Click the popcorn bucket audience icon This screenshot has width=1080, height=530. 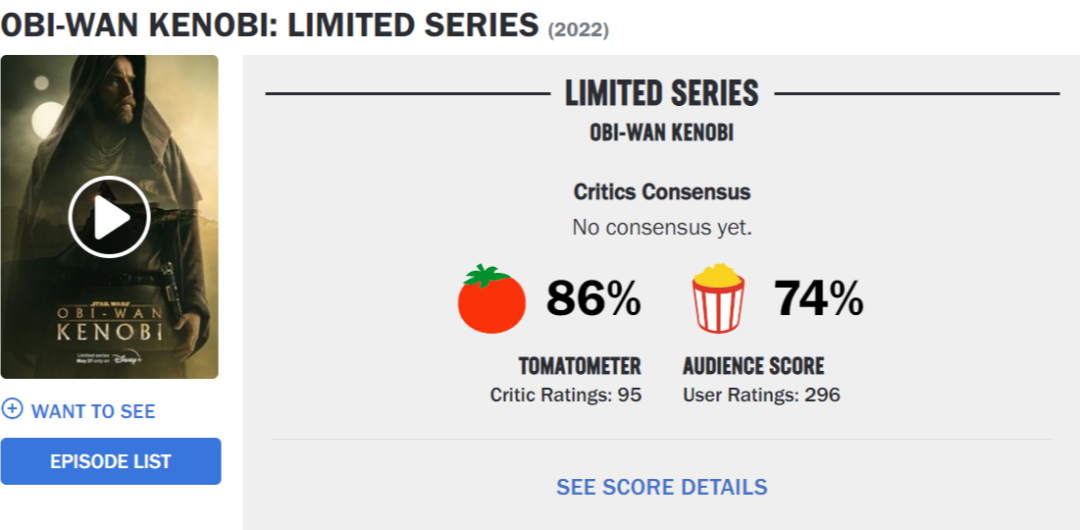tap(718, 298)
